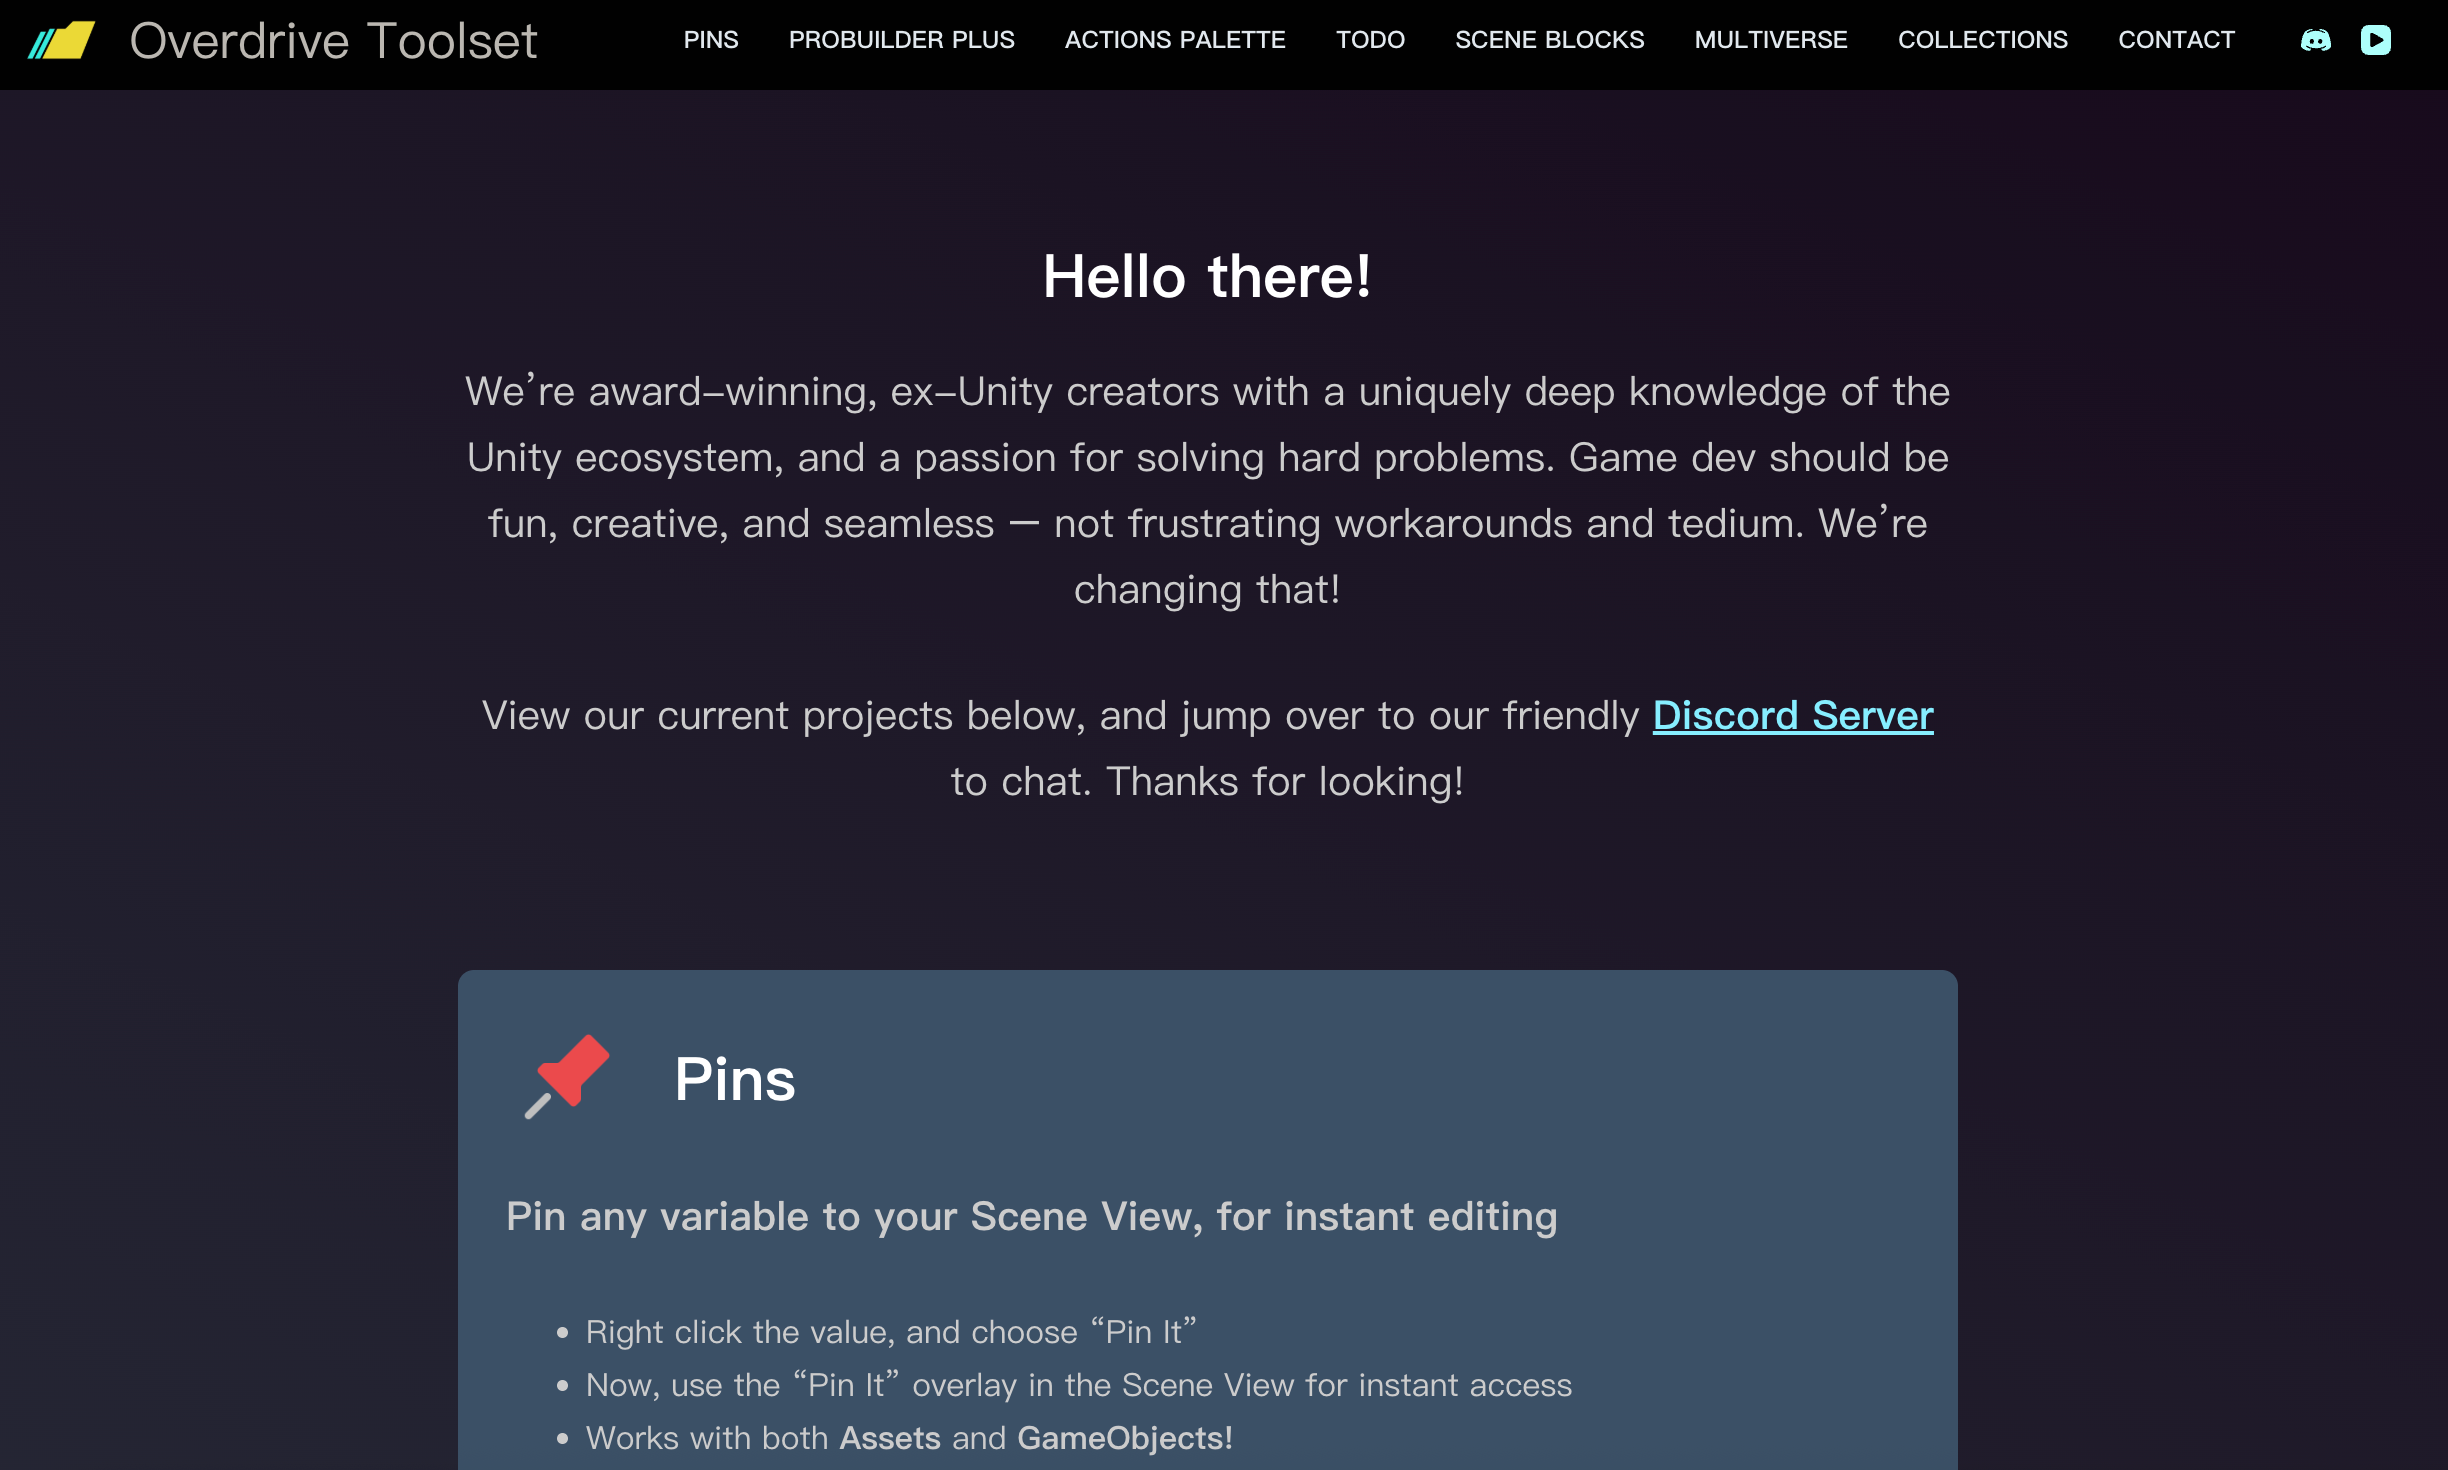Open the Contact nav item
The width and height of the screenshot is (2448, 1470).
coord(2176,40)
